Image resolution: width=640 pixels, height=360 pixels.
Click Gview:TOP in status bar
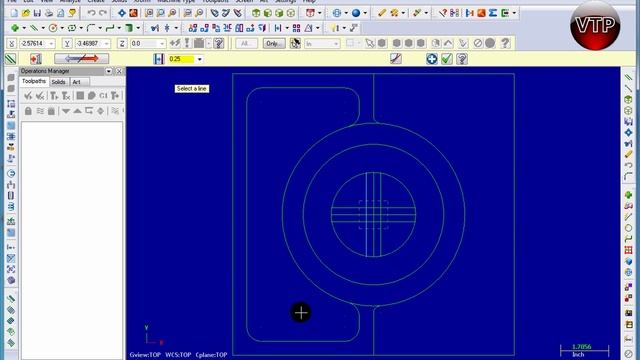tap(145, 355)
